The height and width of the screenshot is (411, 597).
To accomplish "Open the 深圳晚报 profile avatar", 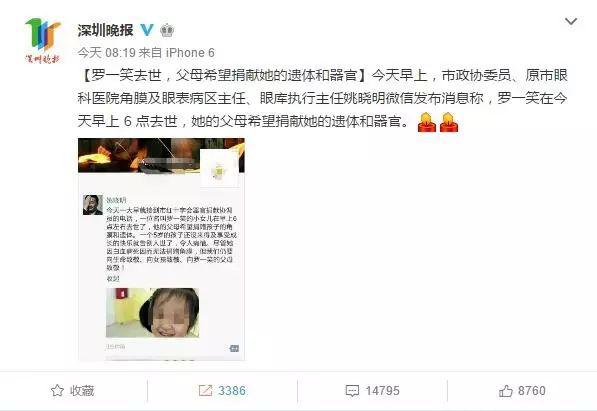I will click(43, 41).
